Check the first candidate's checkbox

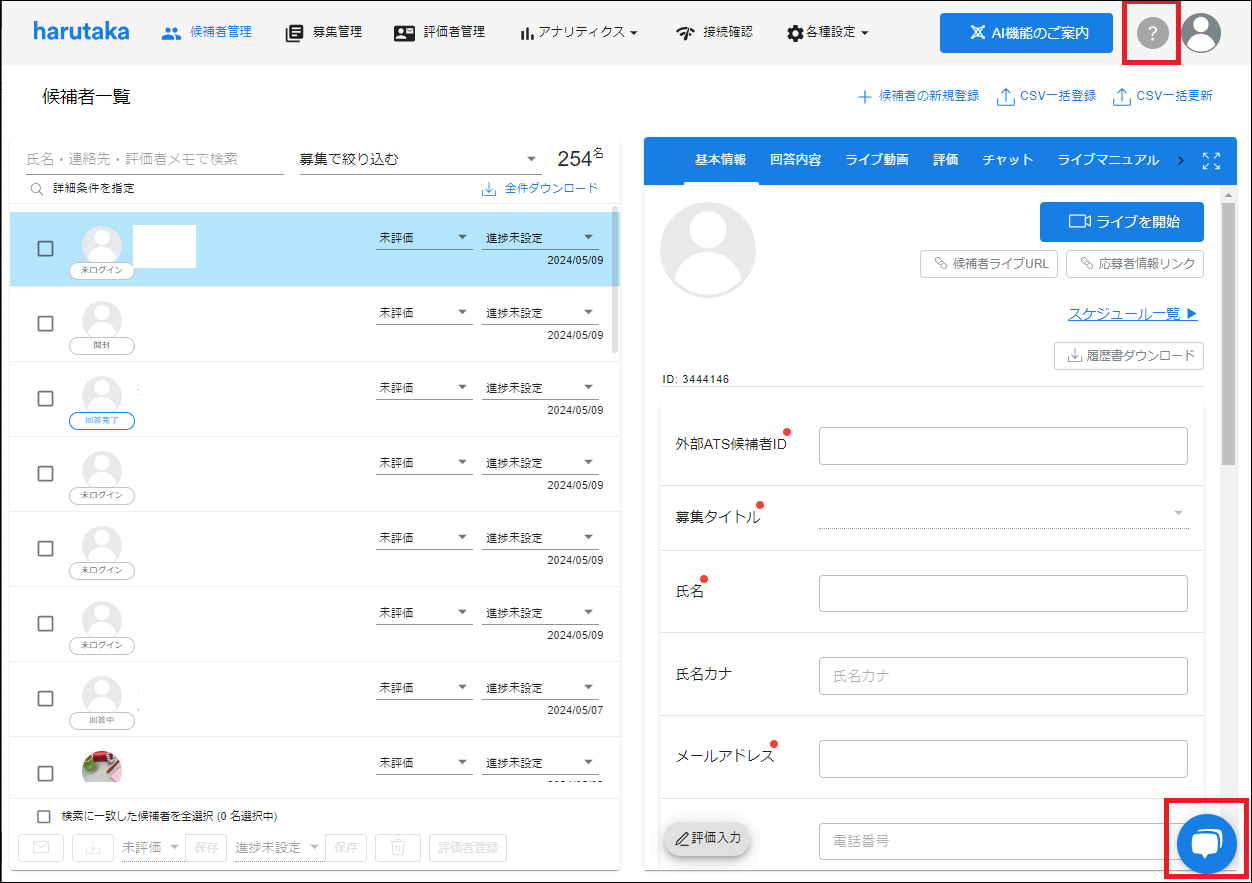coord(45,249)
